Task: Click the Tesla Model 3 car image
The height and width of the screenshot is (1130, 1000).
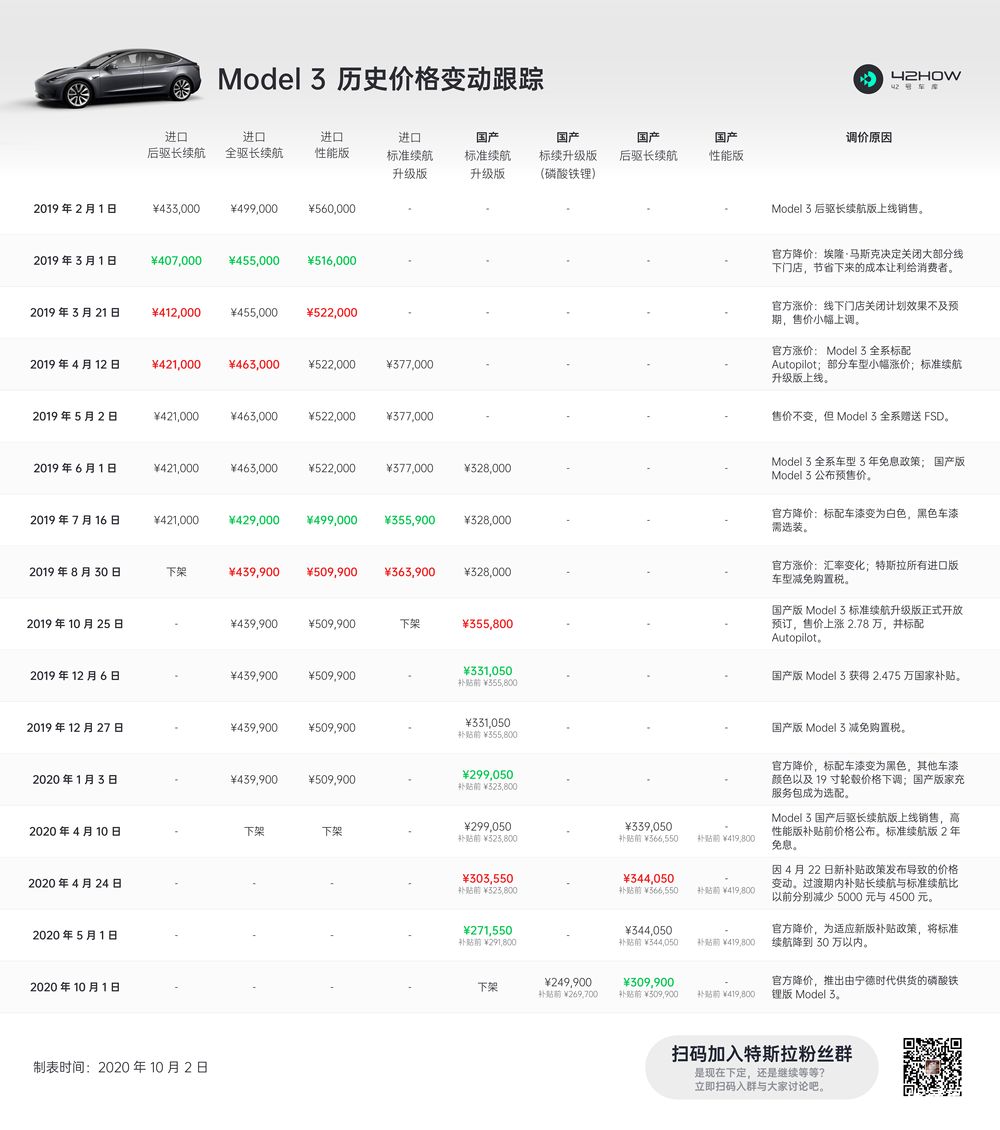Action: [x=117, y=79]
